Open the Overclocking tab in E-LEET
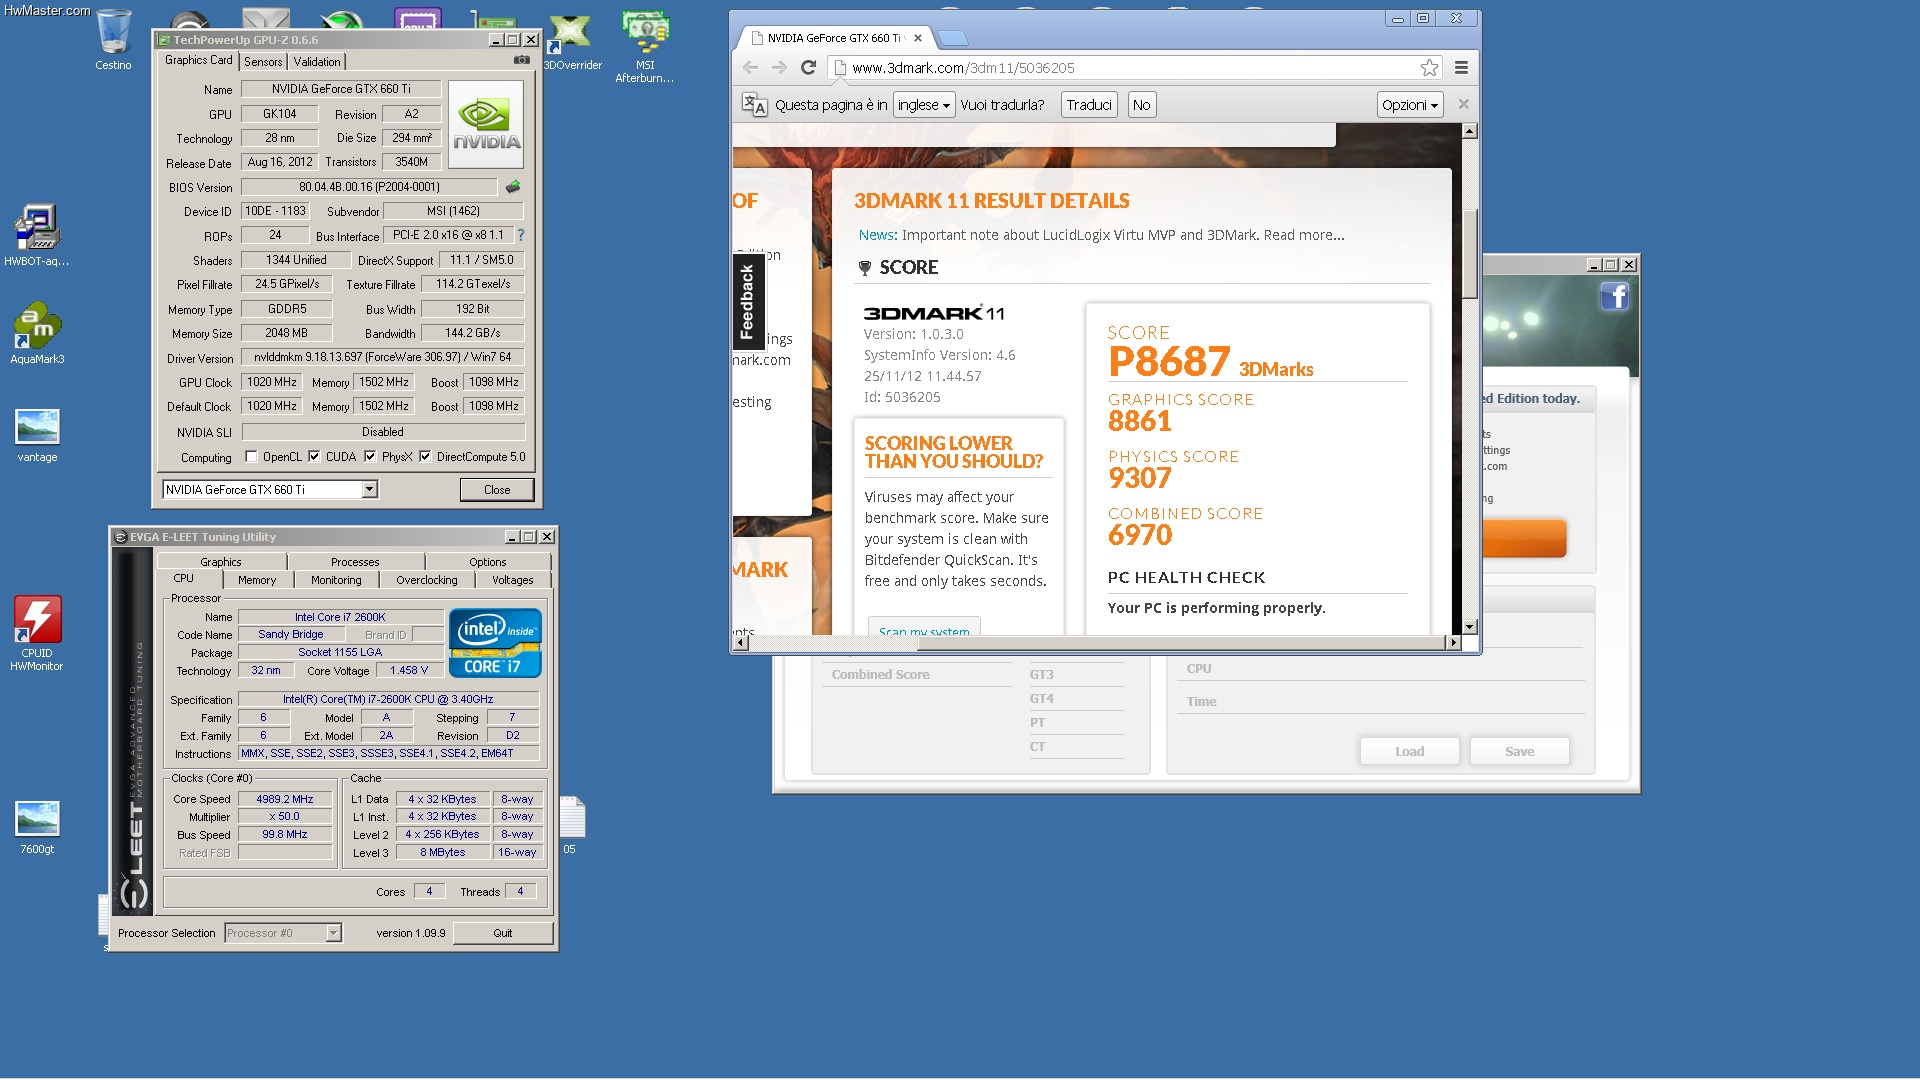 pyautogui.click(x=427, y=580)
